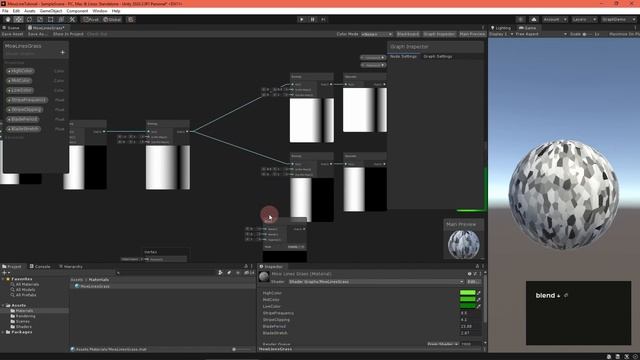This screenshot has width=640, height=360.
Task: Lock the Project panel
Action: click(246, 266)
